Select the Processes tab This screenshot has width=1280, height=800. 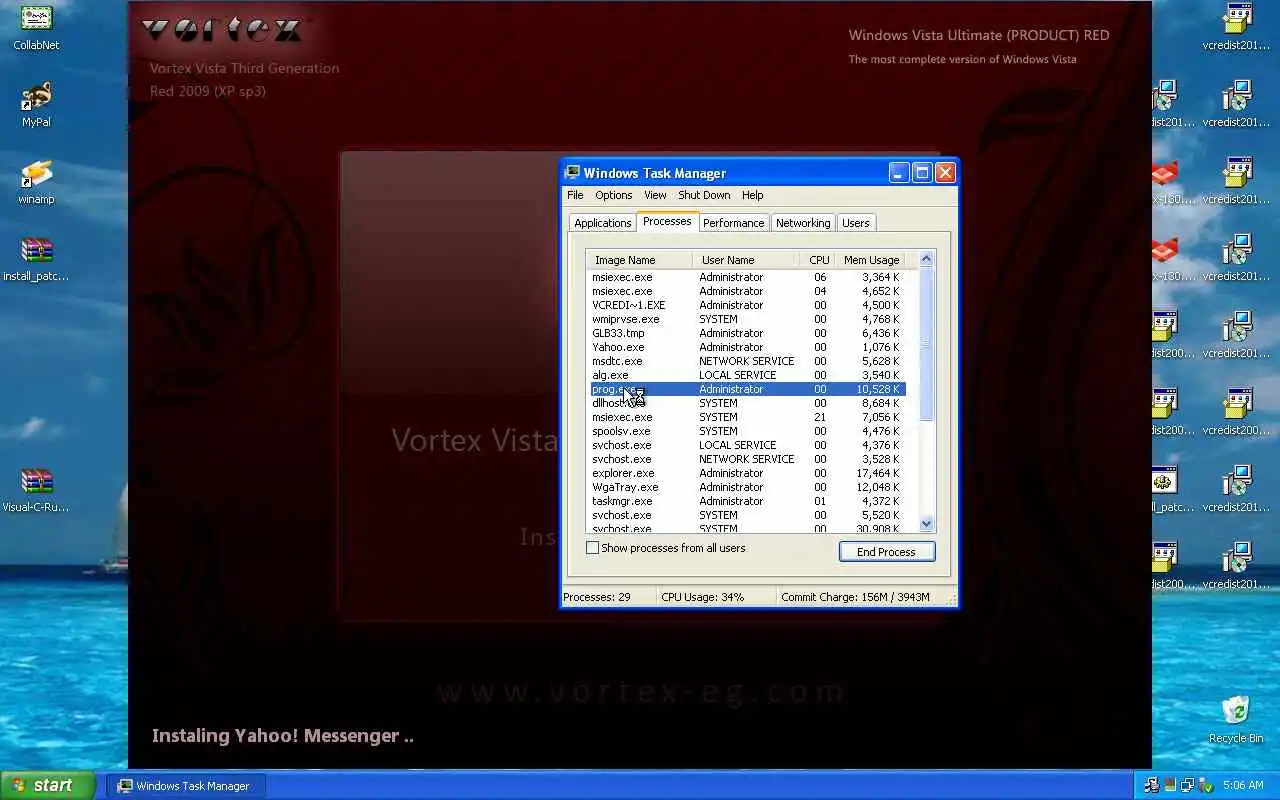tap(667, 221)
